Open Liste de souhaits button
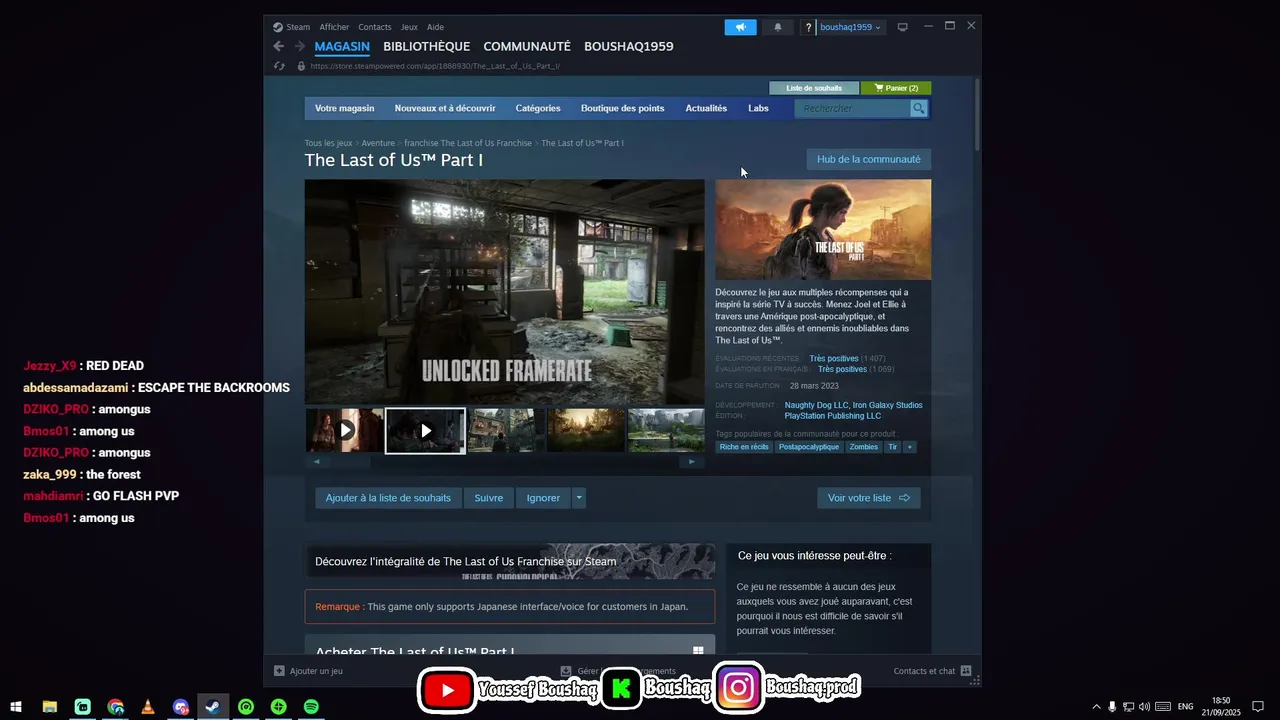The image size is (1280, 720). point(814,88)
